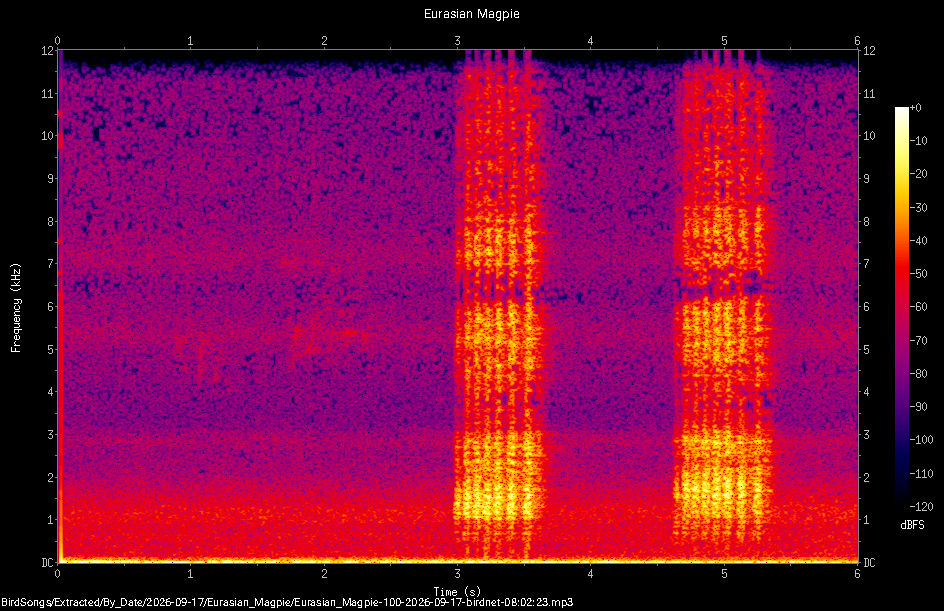Click the 'Frequency (kHz)' axis label

(16, 308)
